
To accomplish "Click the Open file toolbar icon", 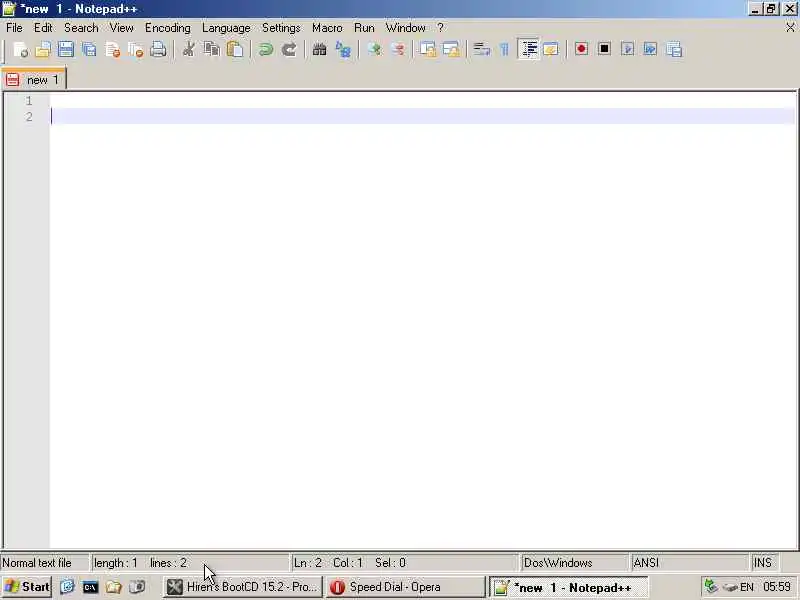I will (x=43, y=49).
